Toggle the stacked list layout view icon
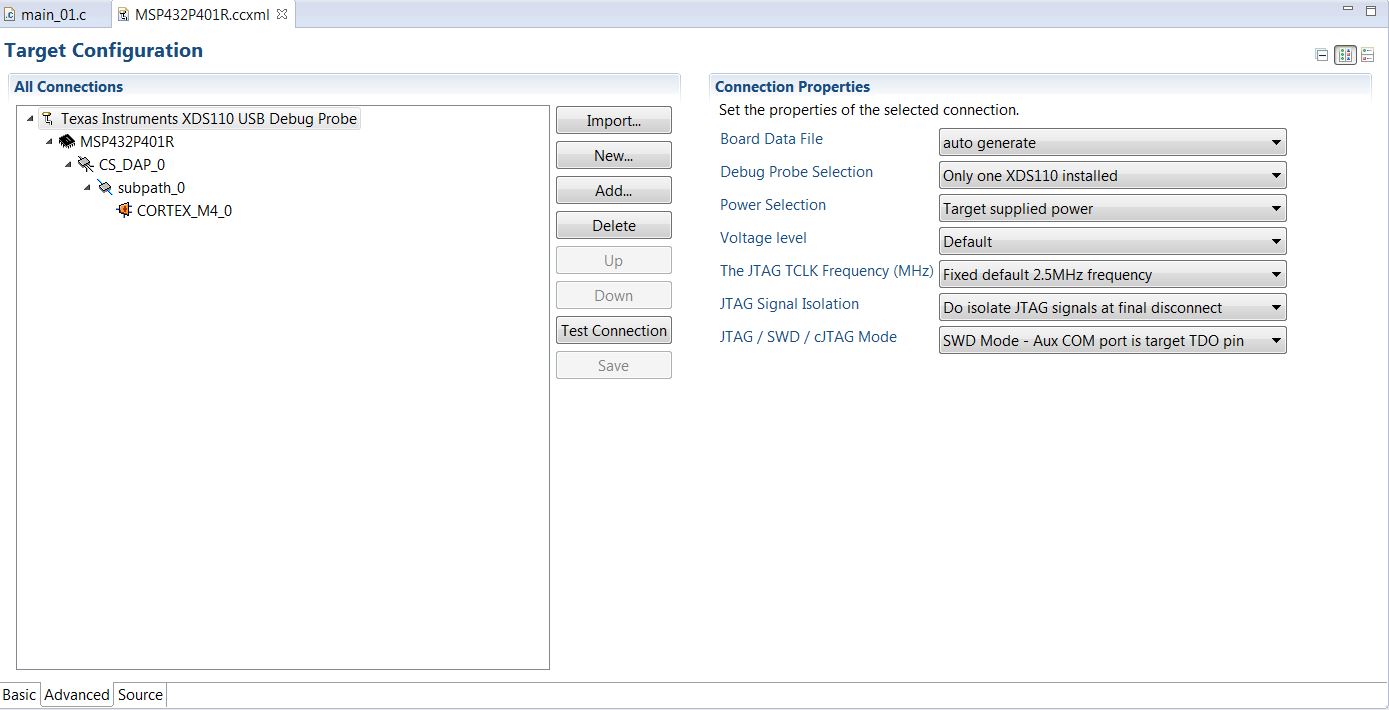This screenshot has width=1389, height=710. (x=1367, y=56)
